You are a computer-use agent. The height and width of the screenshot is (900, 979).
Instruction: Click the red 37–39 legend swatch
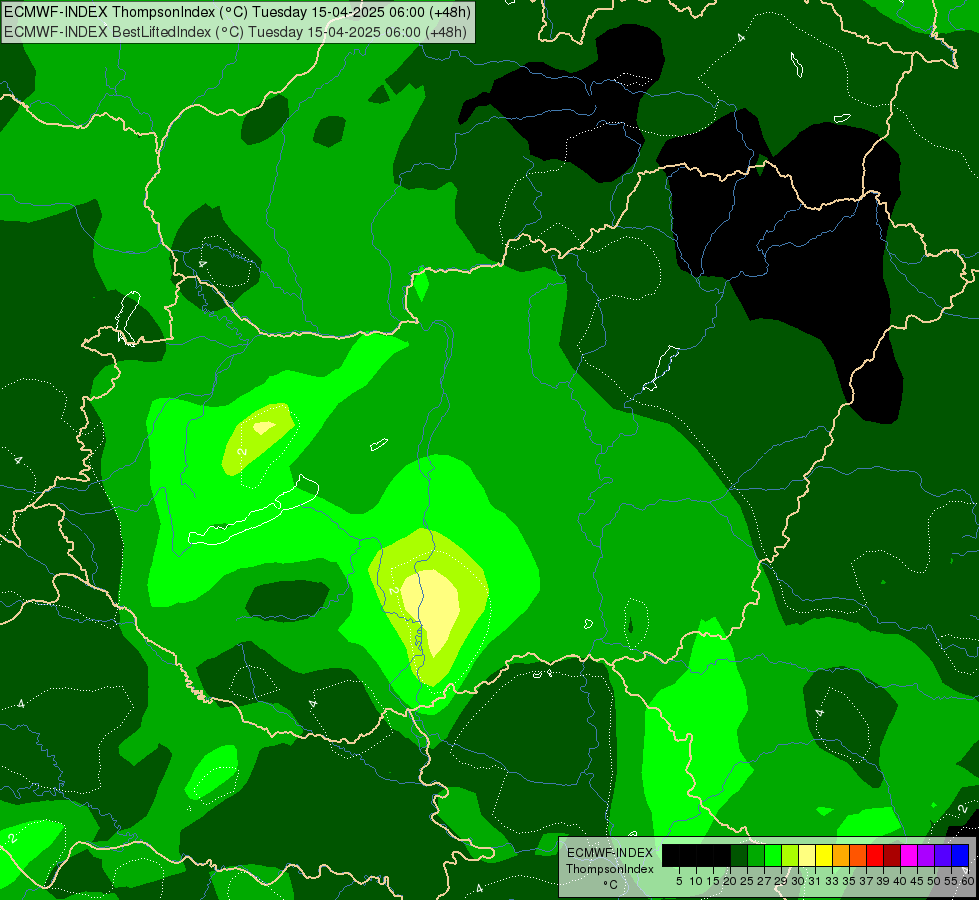click(x=875, y=855)
